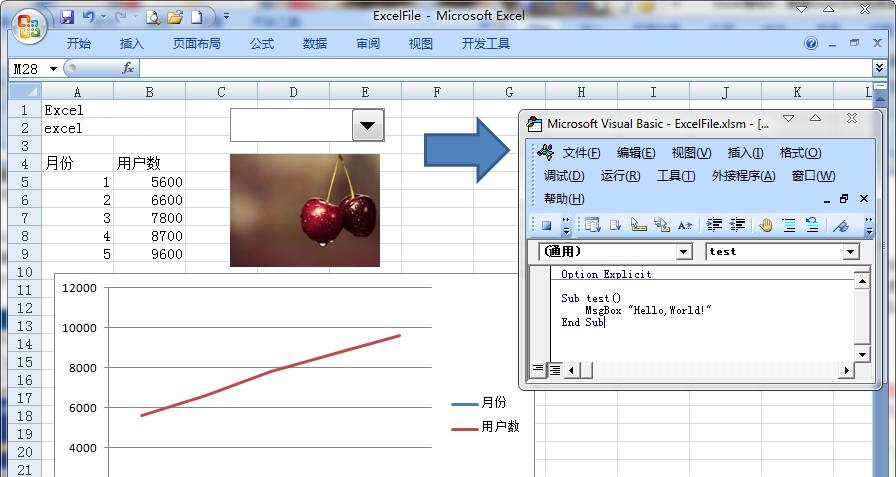The height and width of the screenshot is (477, 896).
Task: Click the MsgBox "Hello,World!" code line
Action: [x=648, y=310]
